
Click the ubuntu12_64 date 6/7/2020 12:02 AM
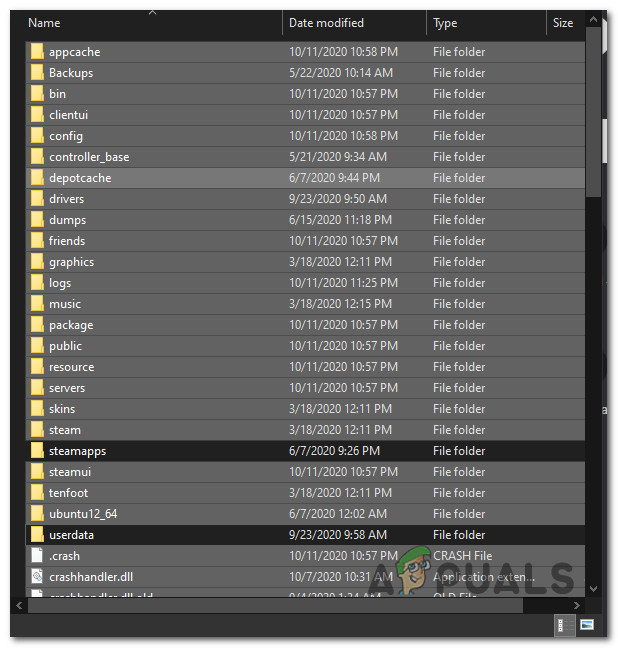[338, 514]
